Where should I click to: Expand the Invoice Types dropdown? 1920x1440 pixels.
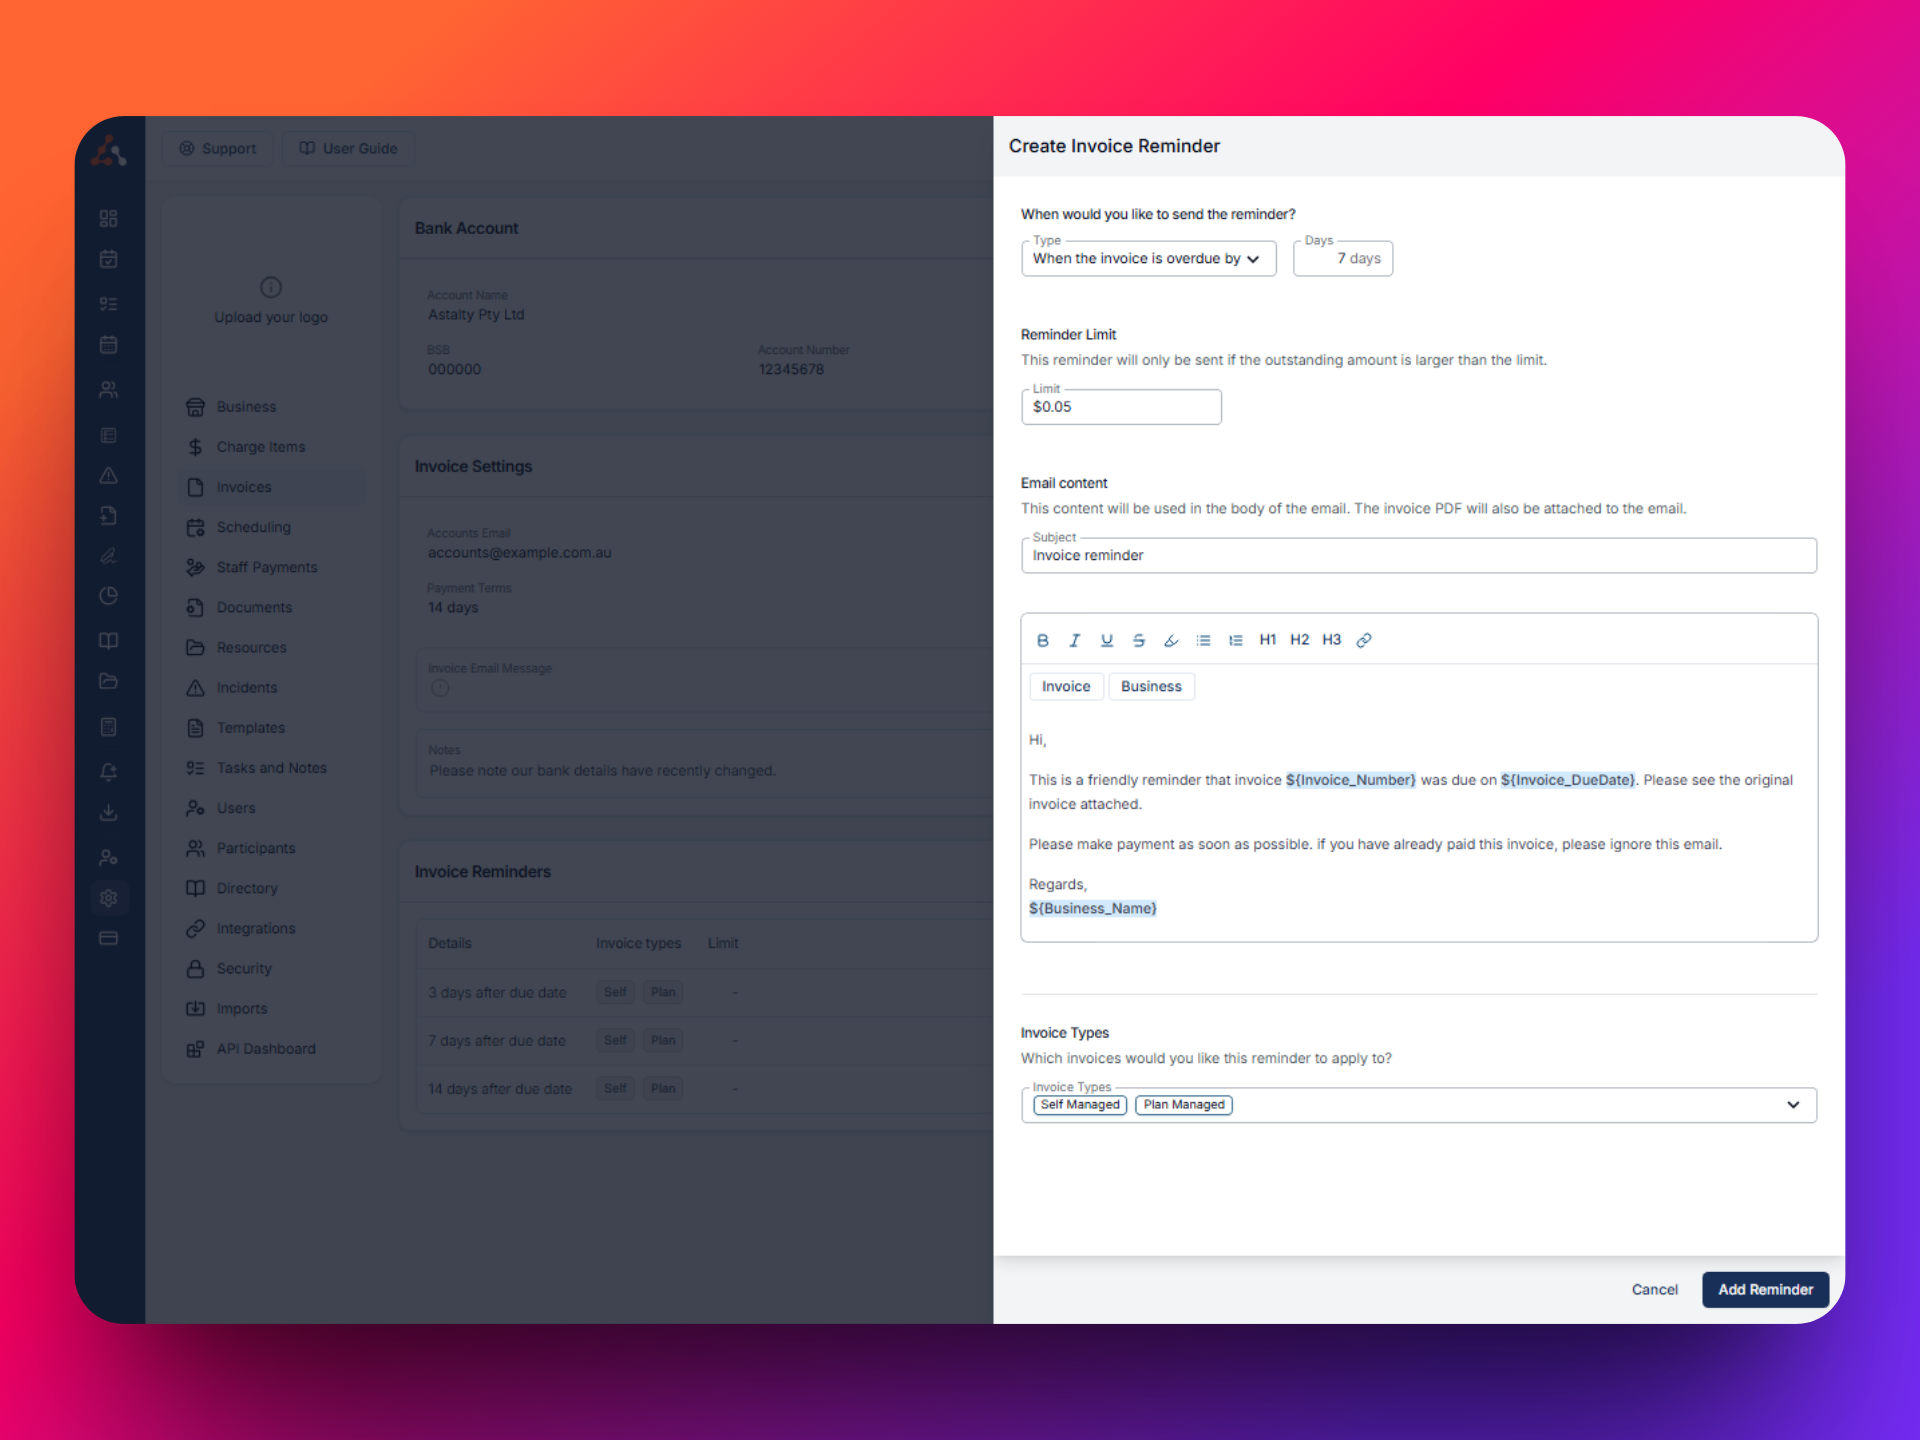click(1791, 1105)
